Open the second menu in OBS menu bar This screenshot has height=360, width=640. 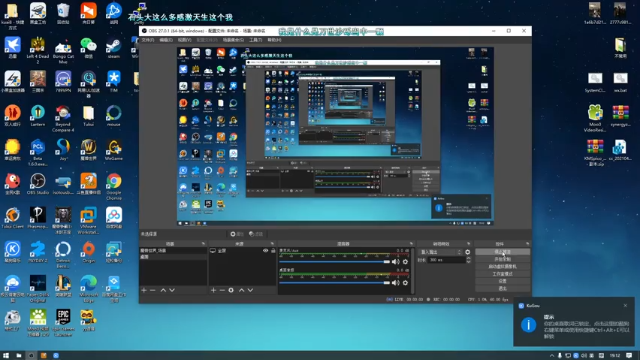tap(166, 40)
